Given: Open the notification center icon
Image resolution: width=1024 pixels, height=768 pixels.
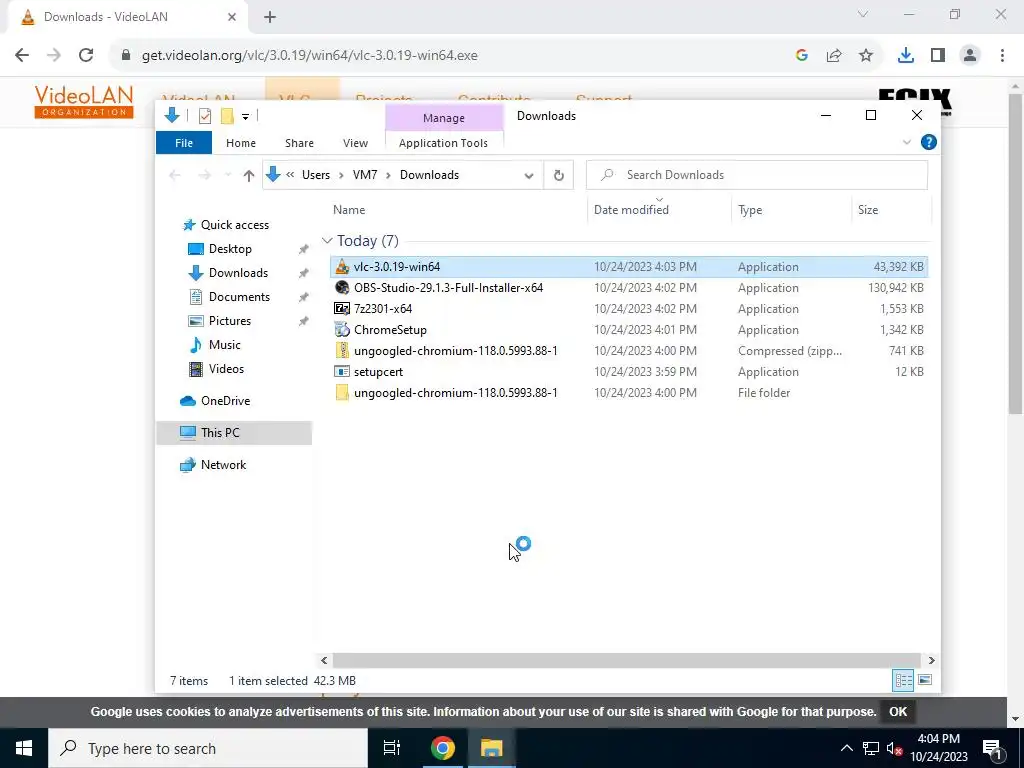Looking at the screenshot, I should coord(993,748).
